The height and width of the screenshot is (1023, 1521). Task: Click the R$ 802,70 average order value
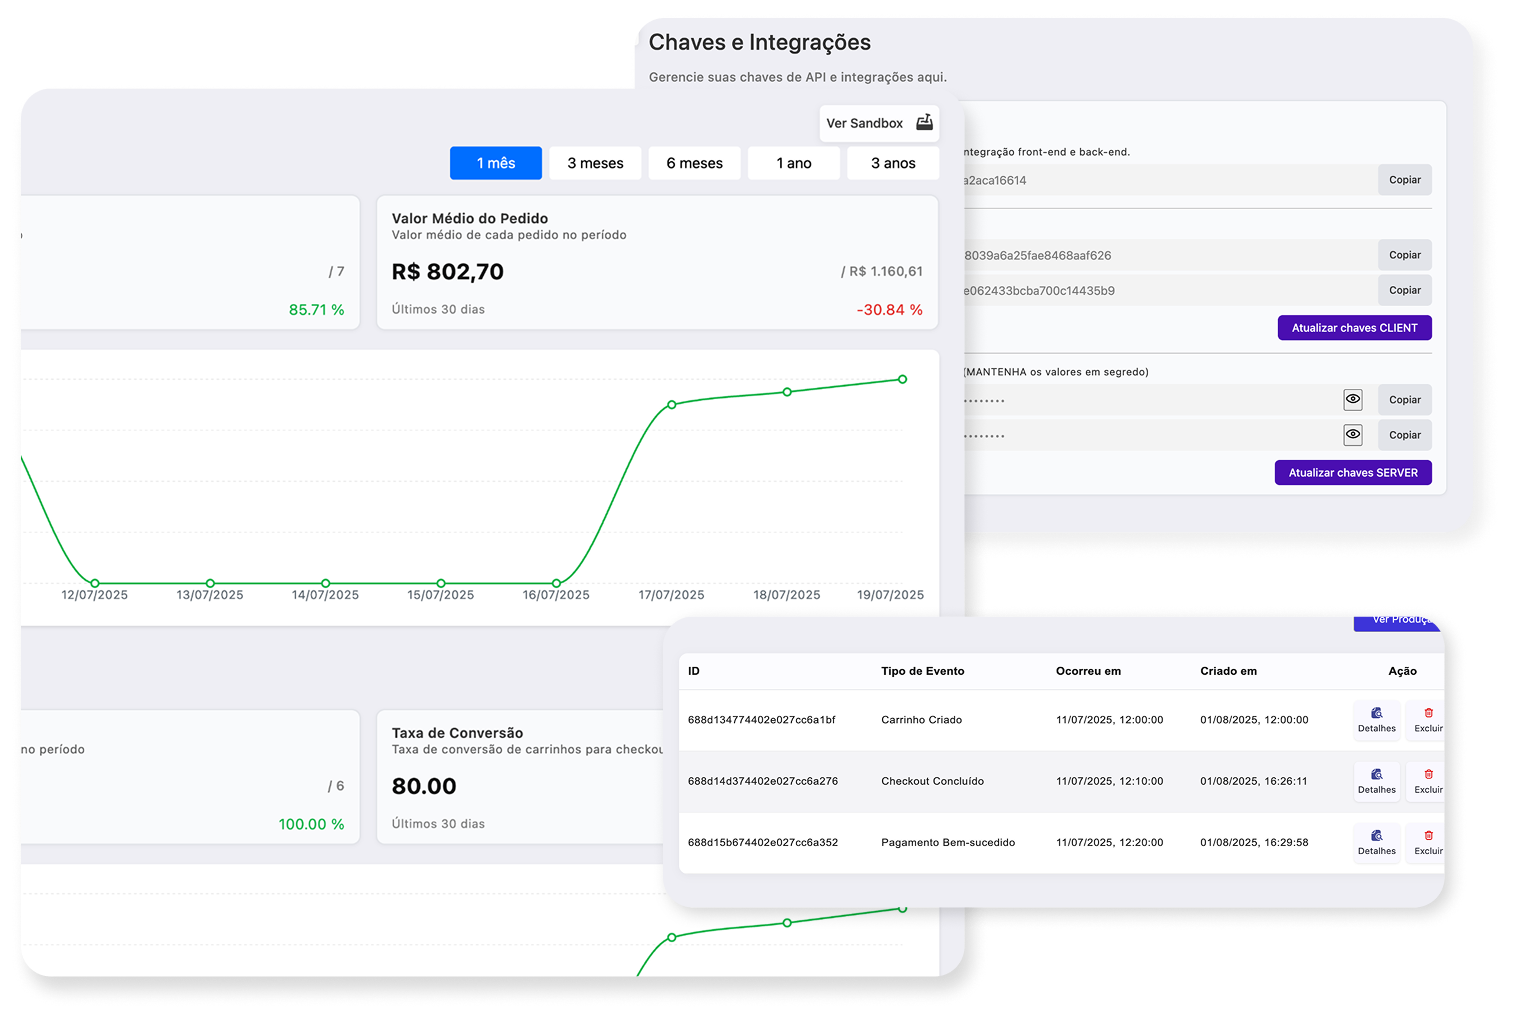point(447,272)
